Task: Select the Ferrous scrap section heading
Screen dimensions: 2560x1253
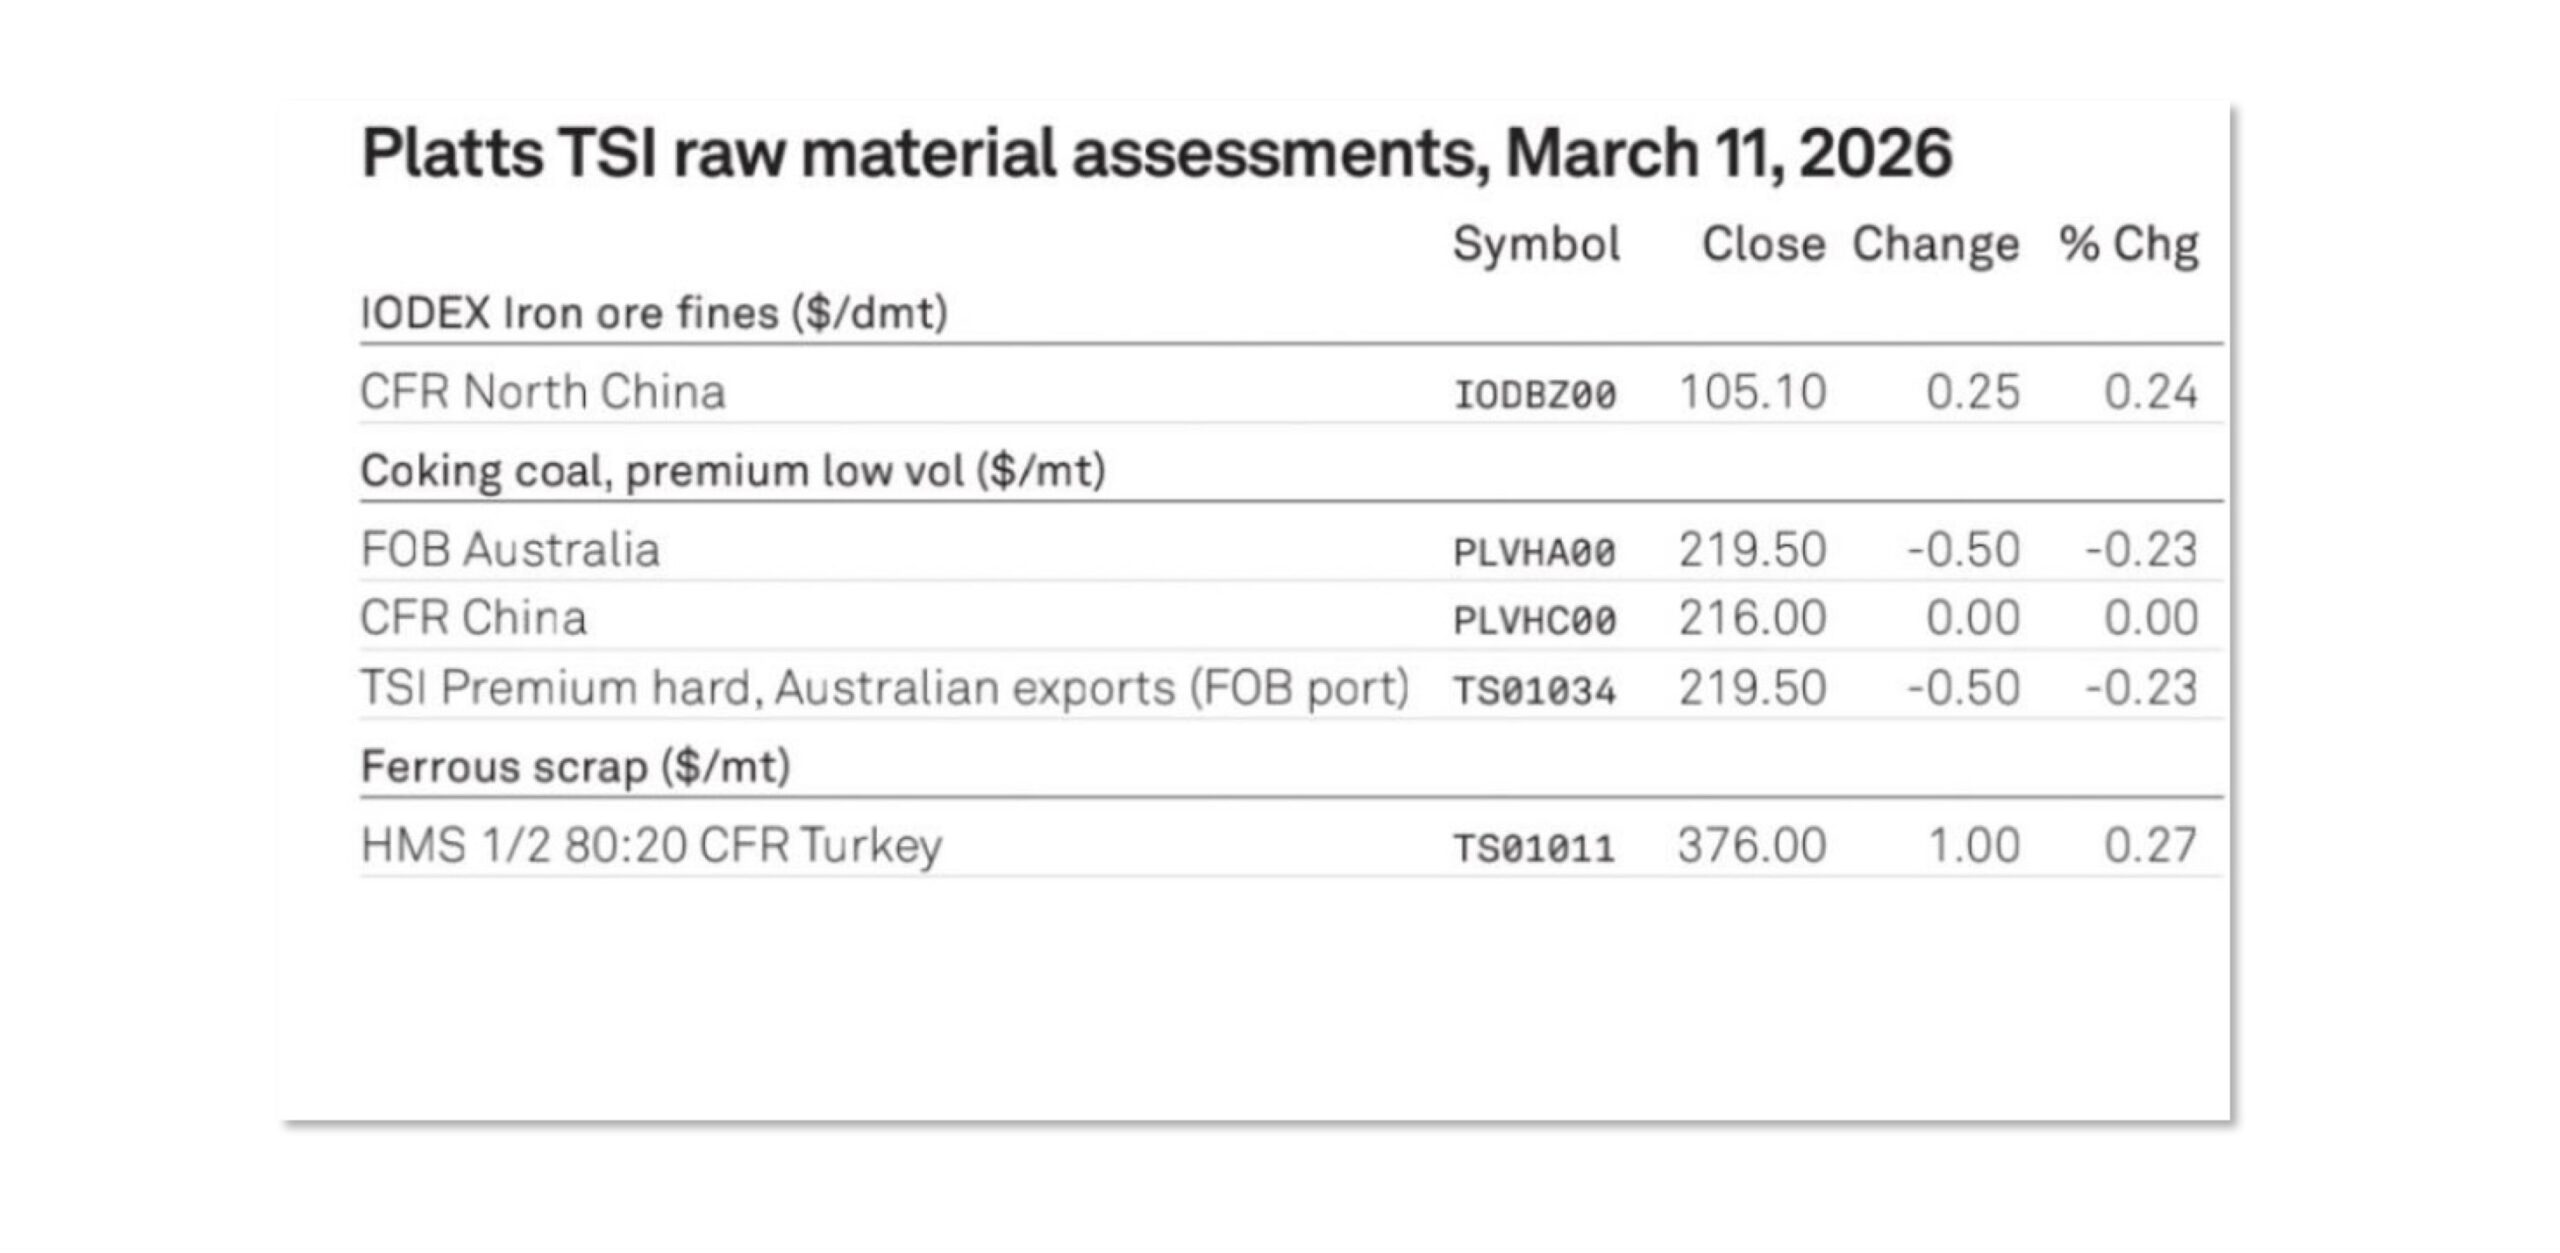Action: [575, 767]
